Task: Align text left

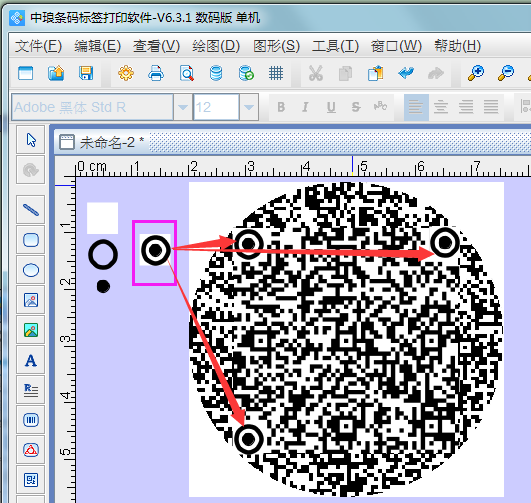Action: [416, 107]
